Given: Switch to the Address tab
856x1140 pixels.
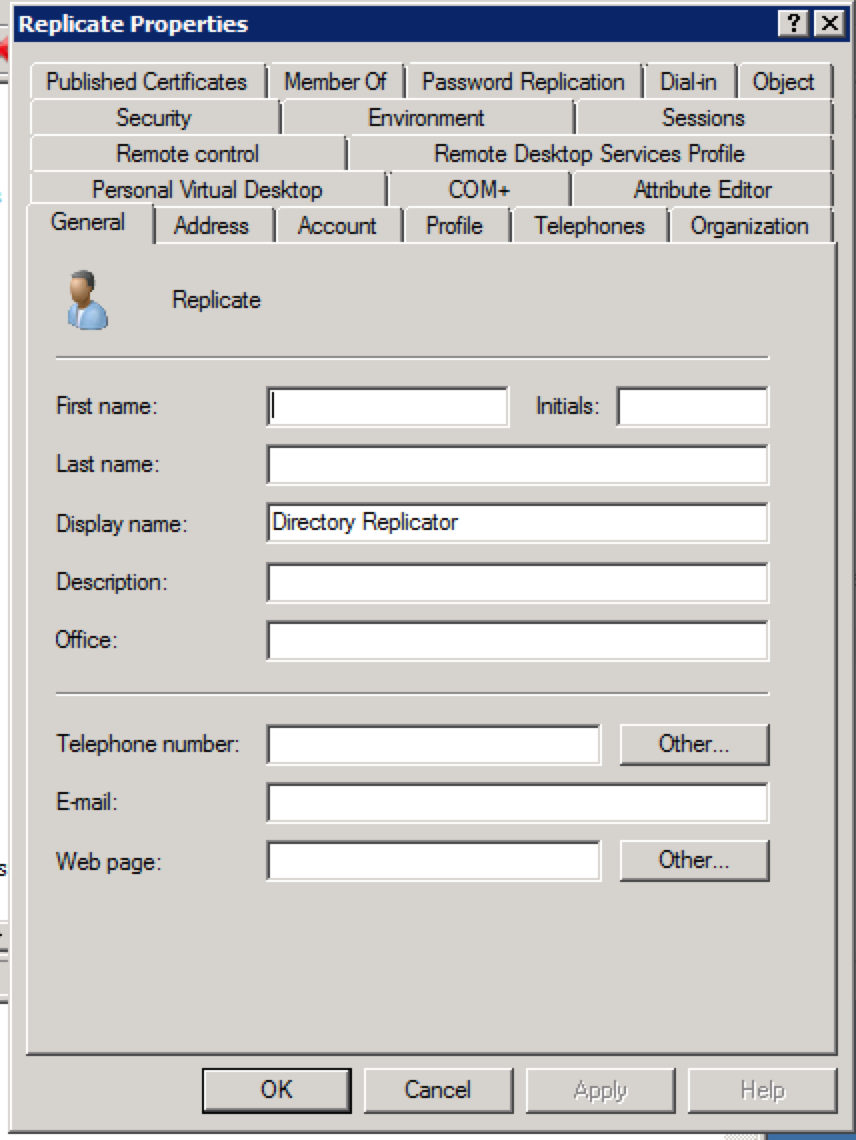Looking at the screenshot, I should click(x=210, y=226).
